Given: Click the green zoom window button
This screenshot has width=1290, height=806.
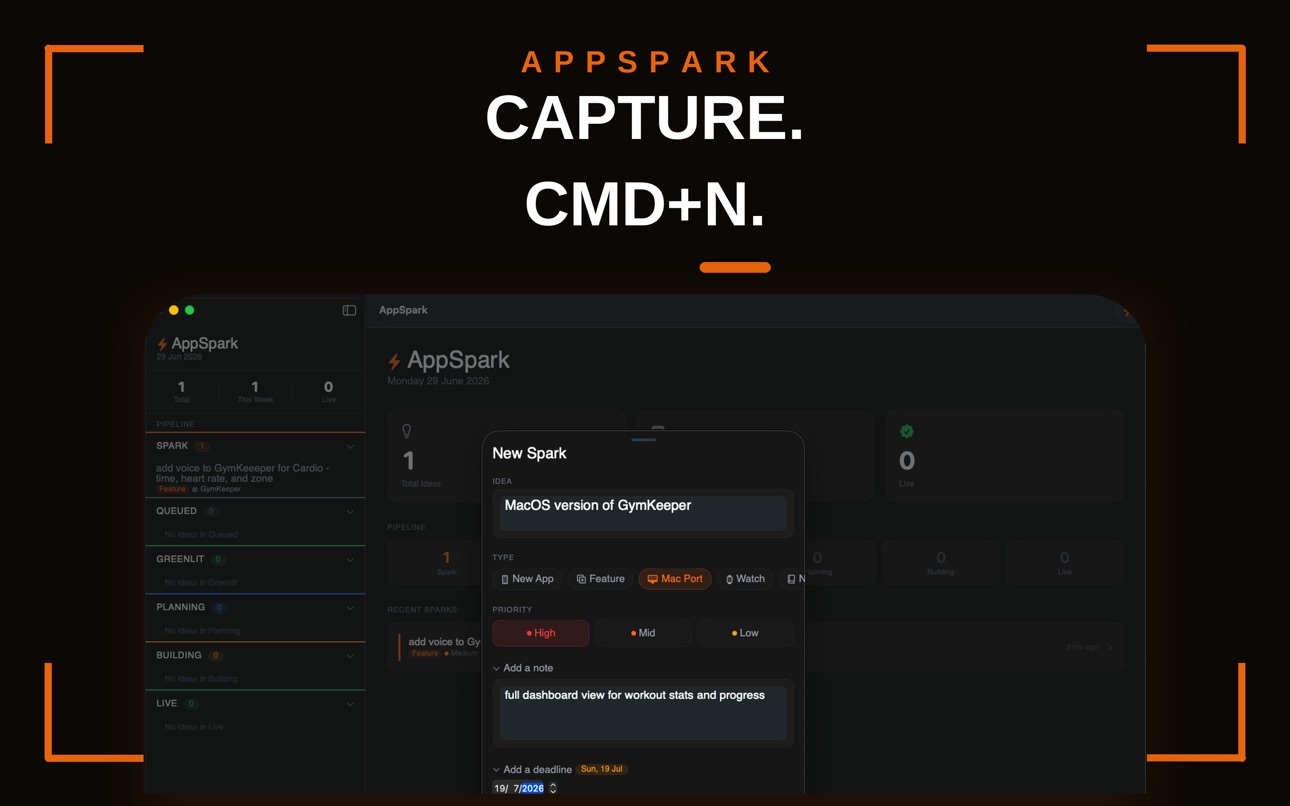Looking at the screenshot, I should coord(189,311).
